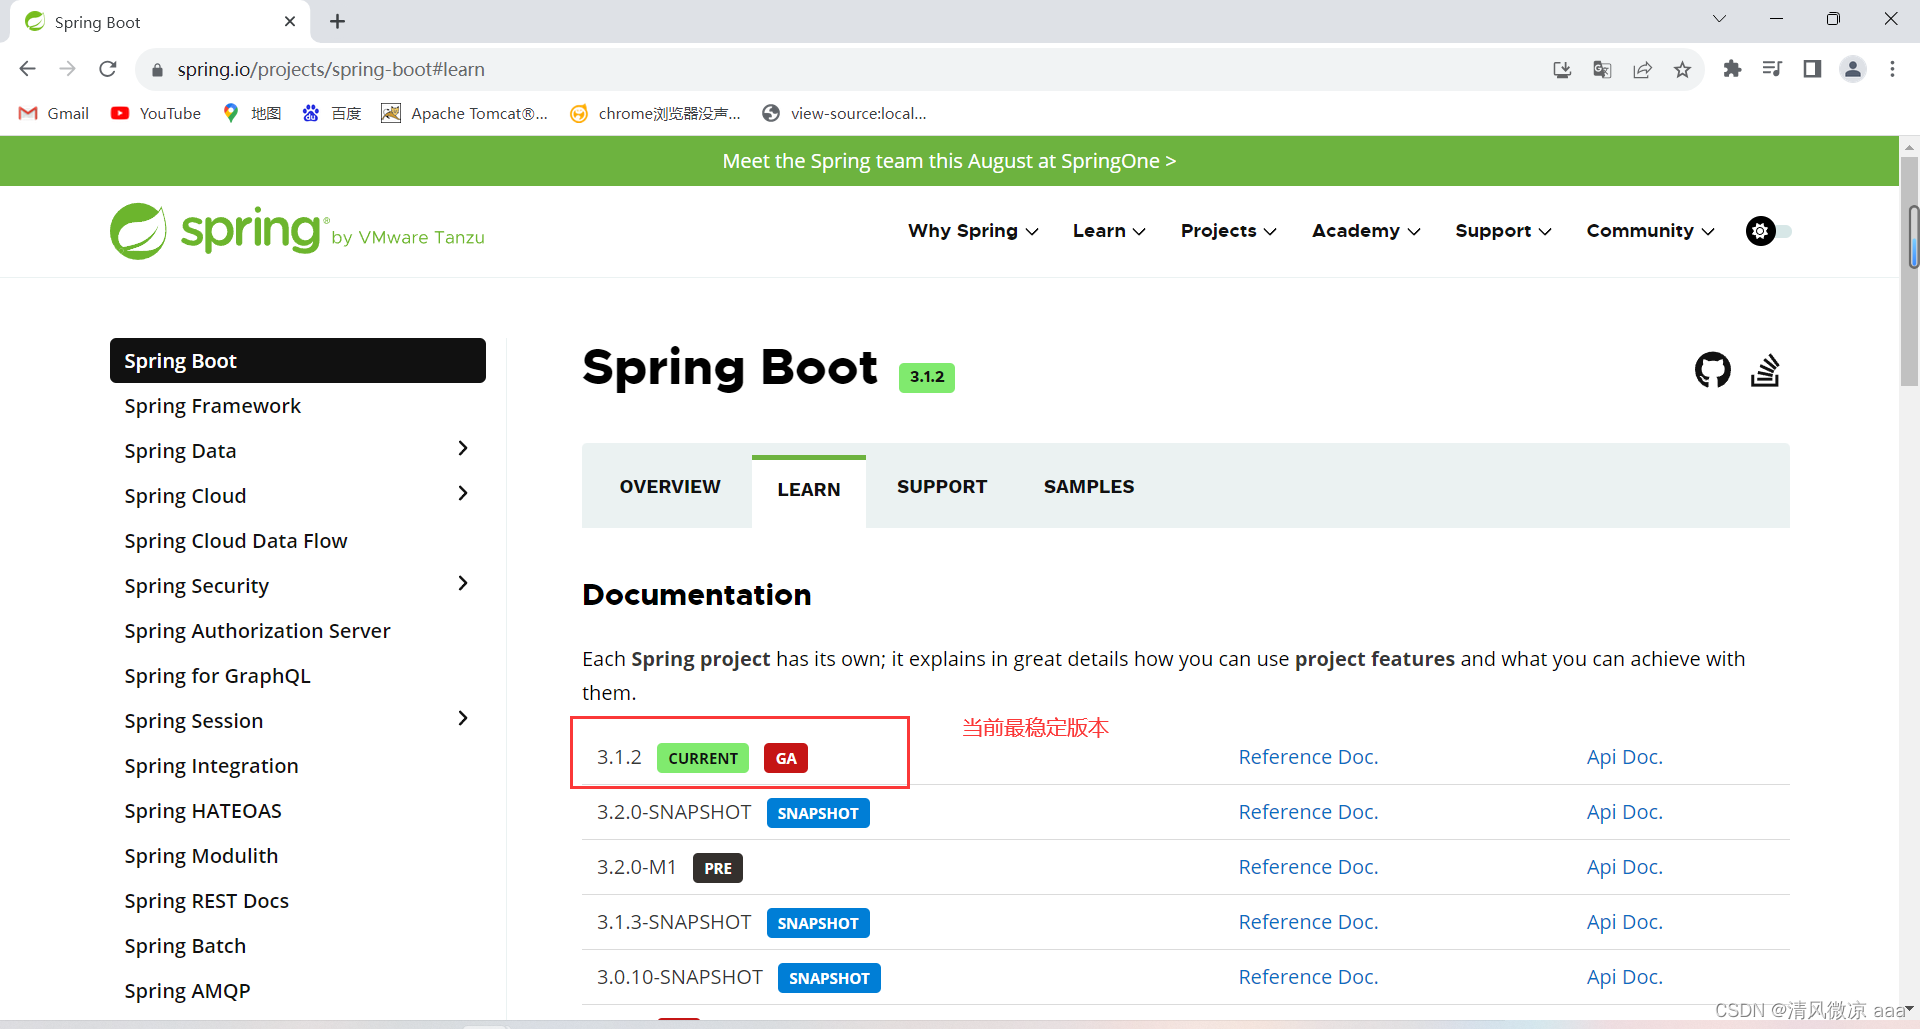Click the browser forward arrow

point(68,69)
